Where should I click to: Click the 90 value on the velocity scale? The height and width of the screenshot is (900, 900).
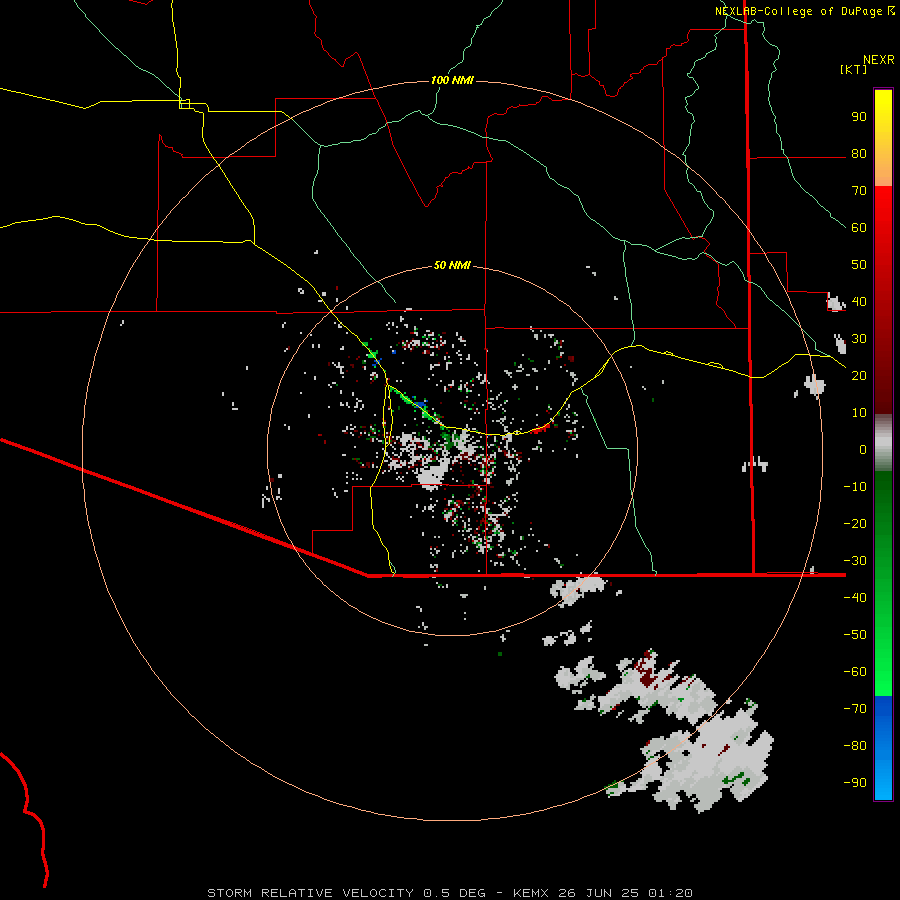859,117
